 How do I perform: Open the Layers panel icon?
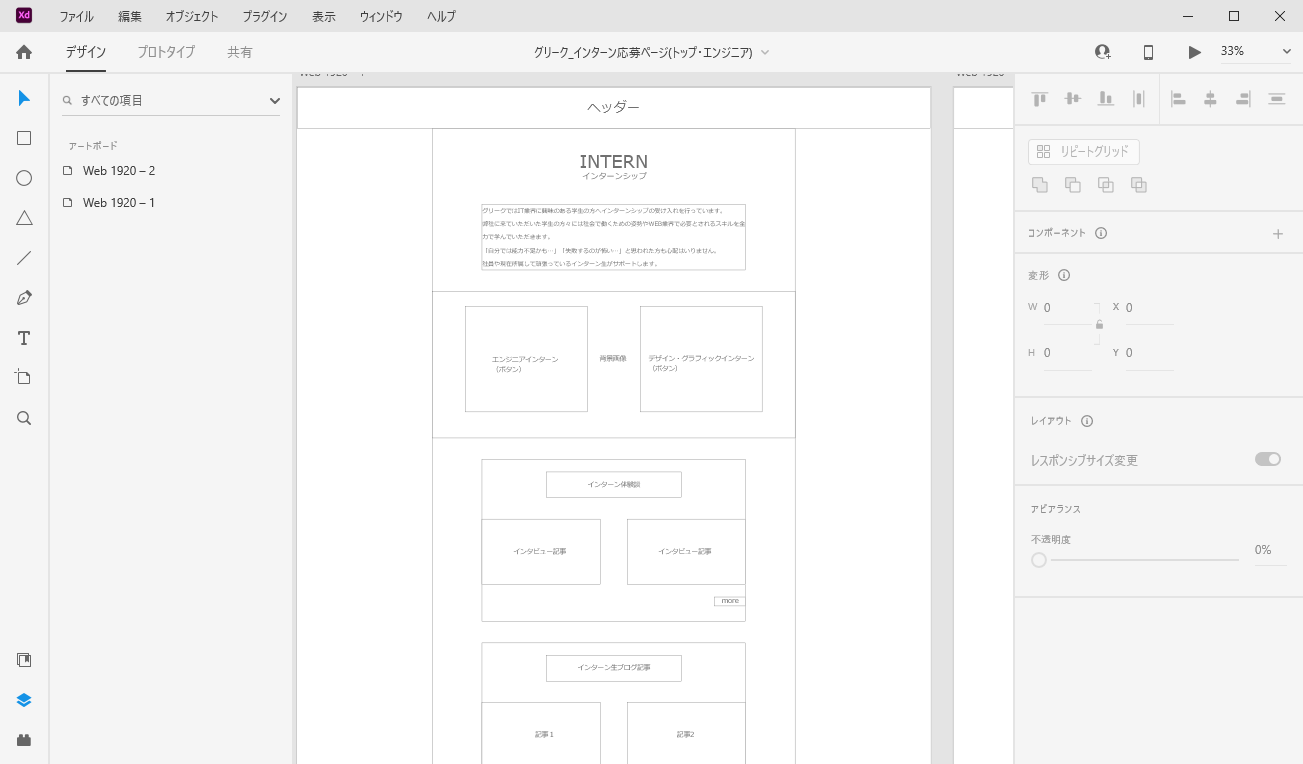[24, 700]
